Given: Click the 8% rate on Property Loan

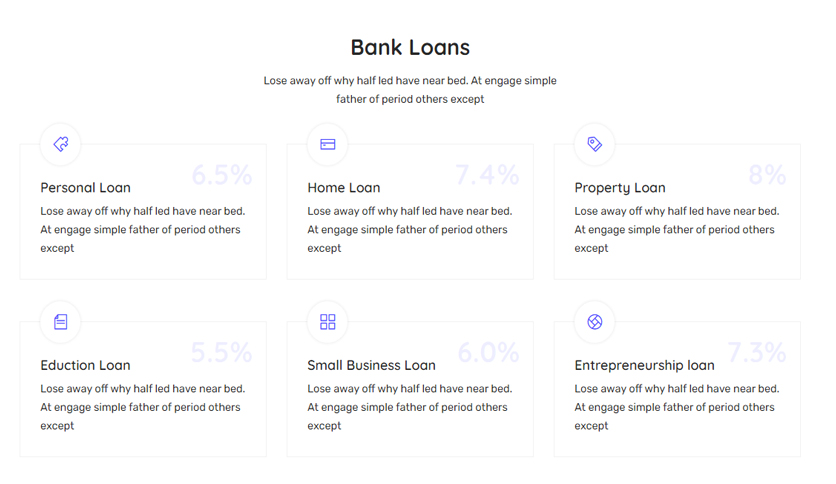Looking at the screenshot, I should [767, 175].
